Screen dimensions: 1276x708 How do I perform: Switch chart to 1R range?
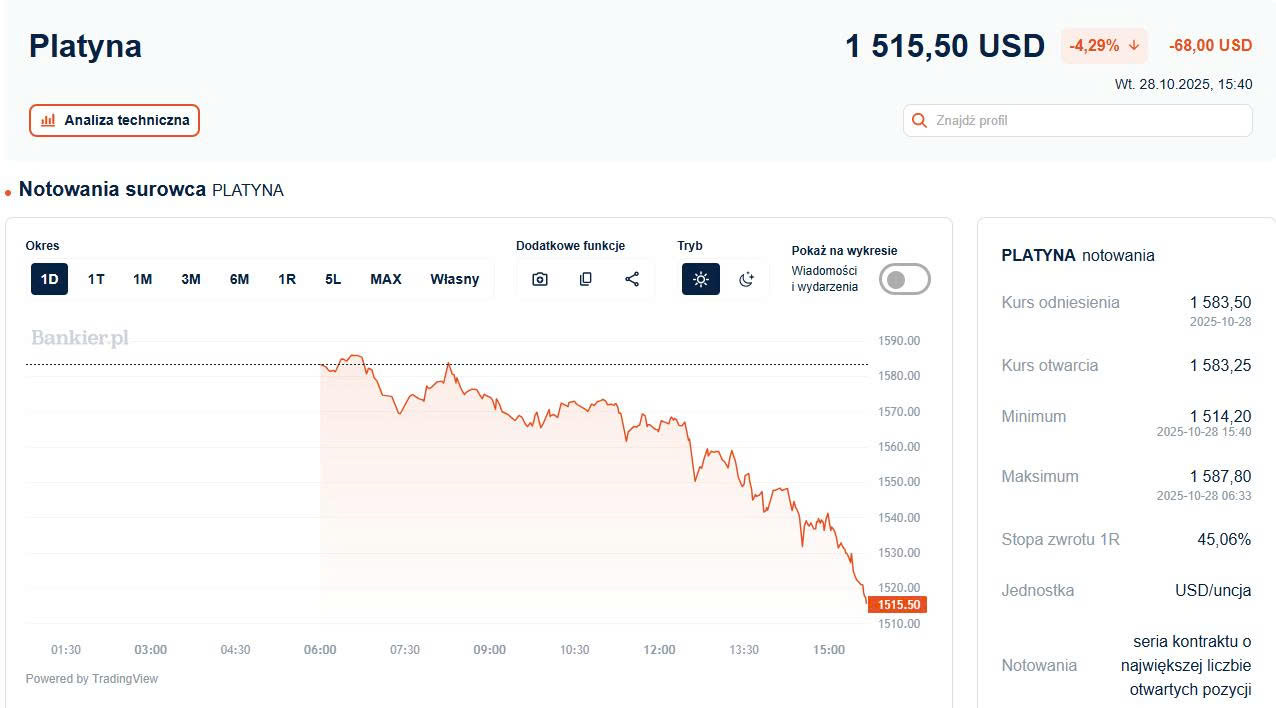coord(287,279)
